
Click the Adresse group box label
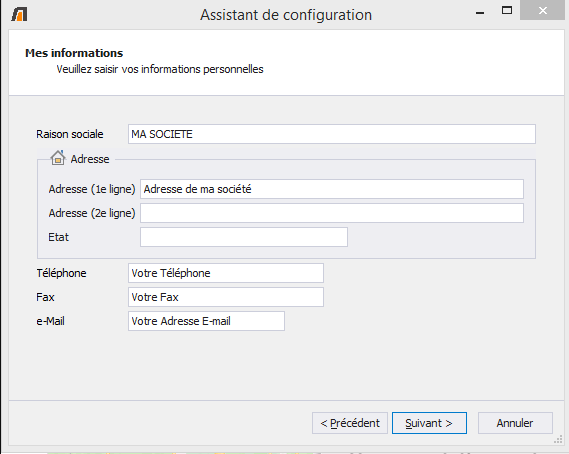pos(90,159)
